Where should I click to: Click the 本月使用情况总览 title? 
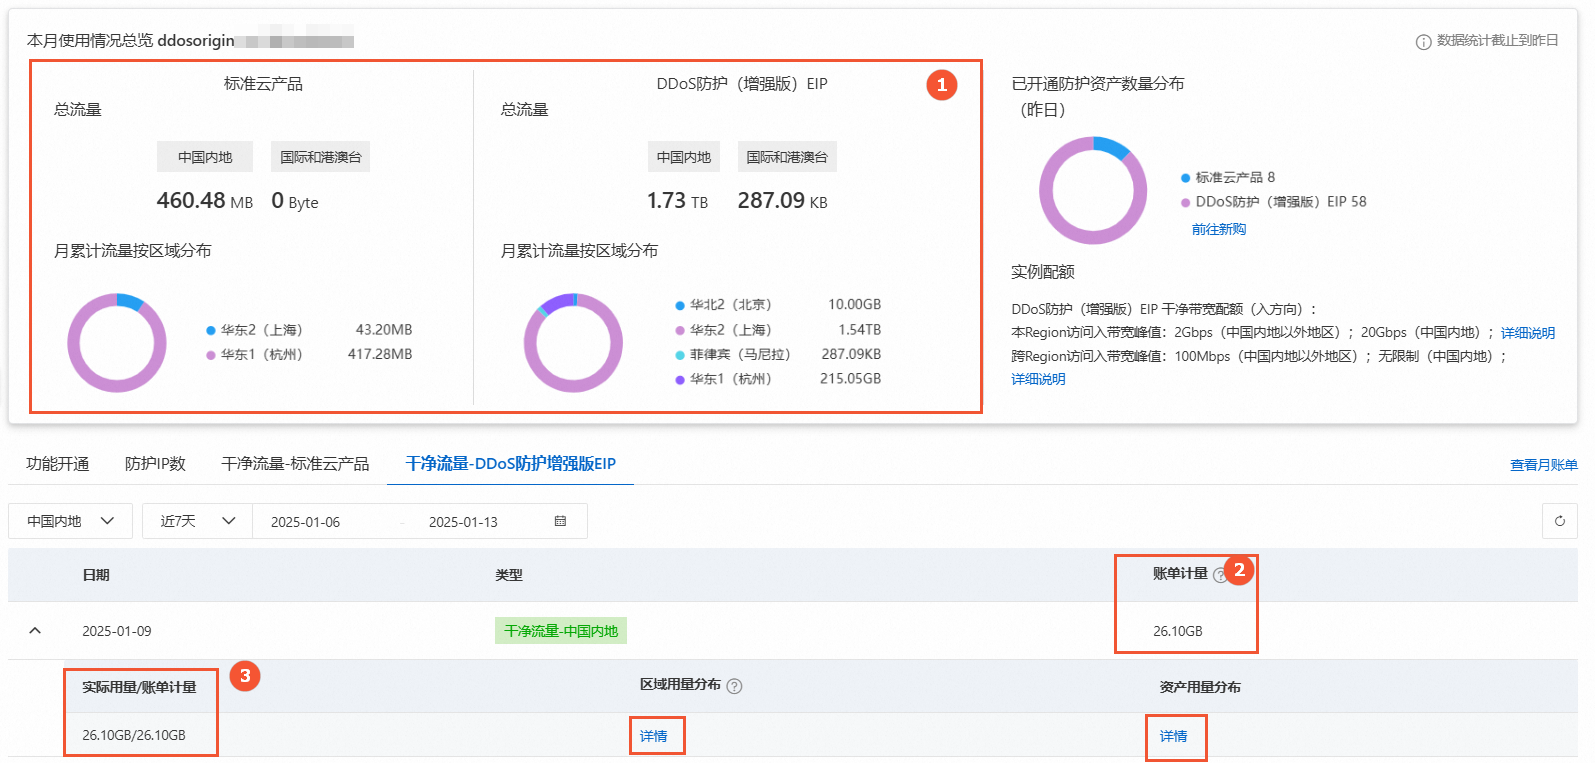click(x=90, y=41)
